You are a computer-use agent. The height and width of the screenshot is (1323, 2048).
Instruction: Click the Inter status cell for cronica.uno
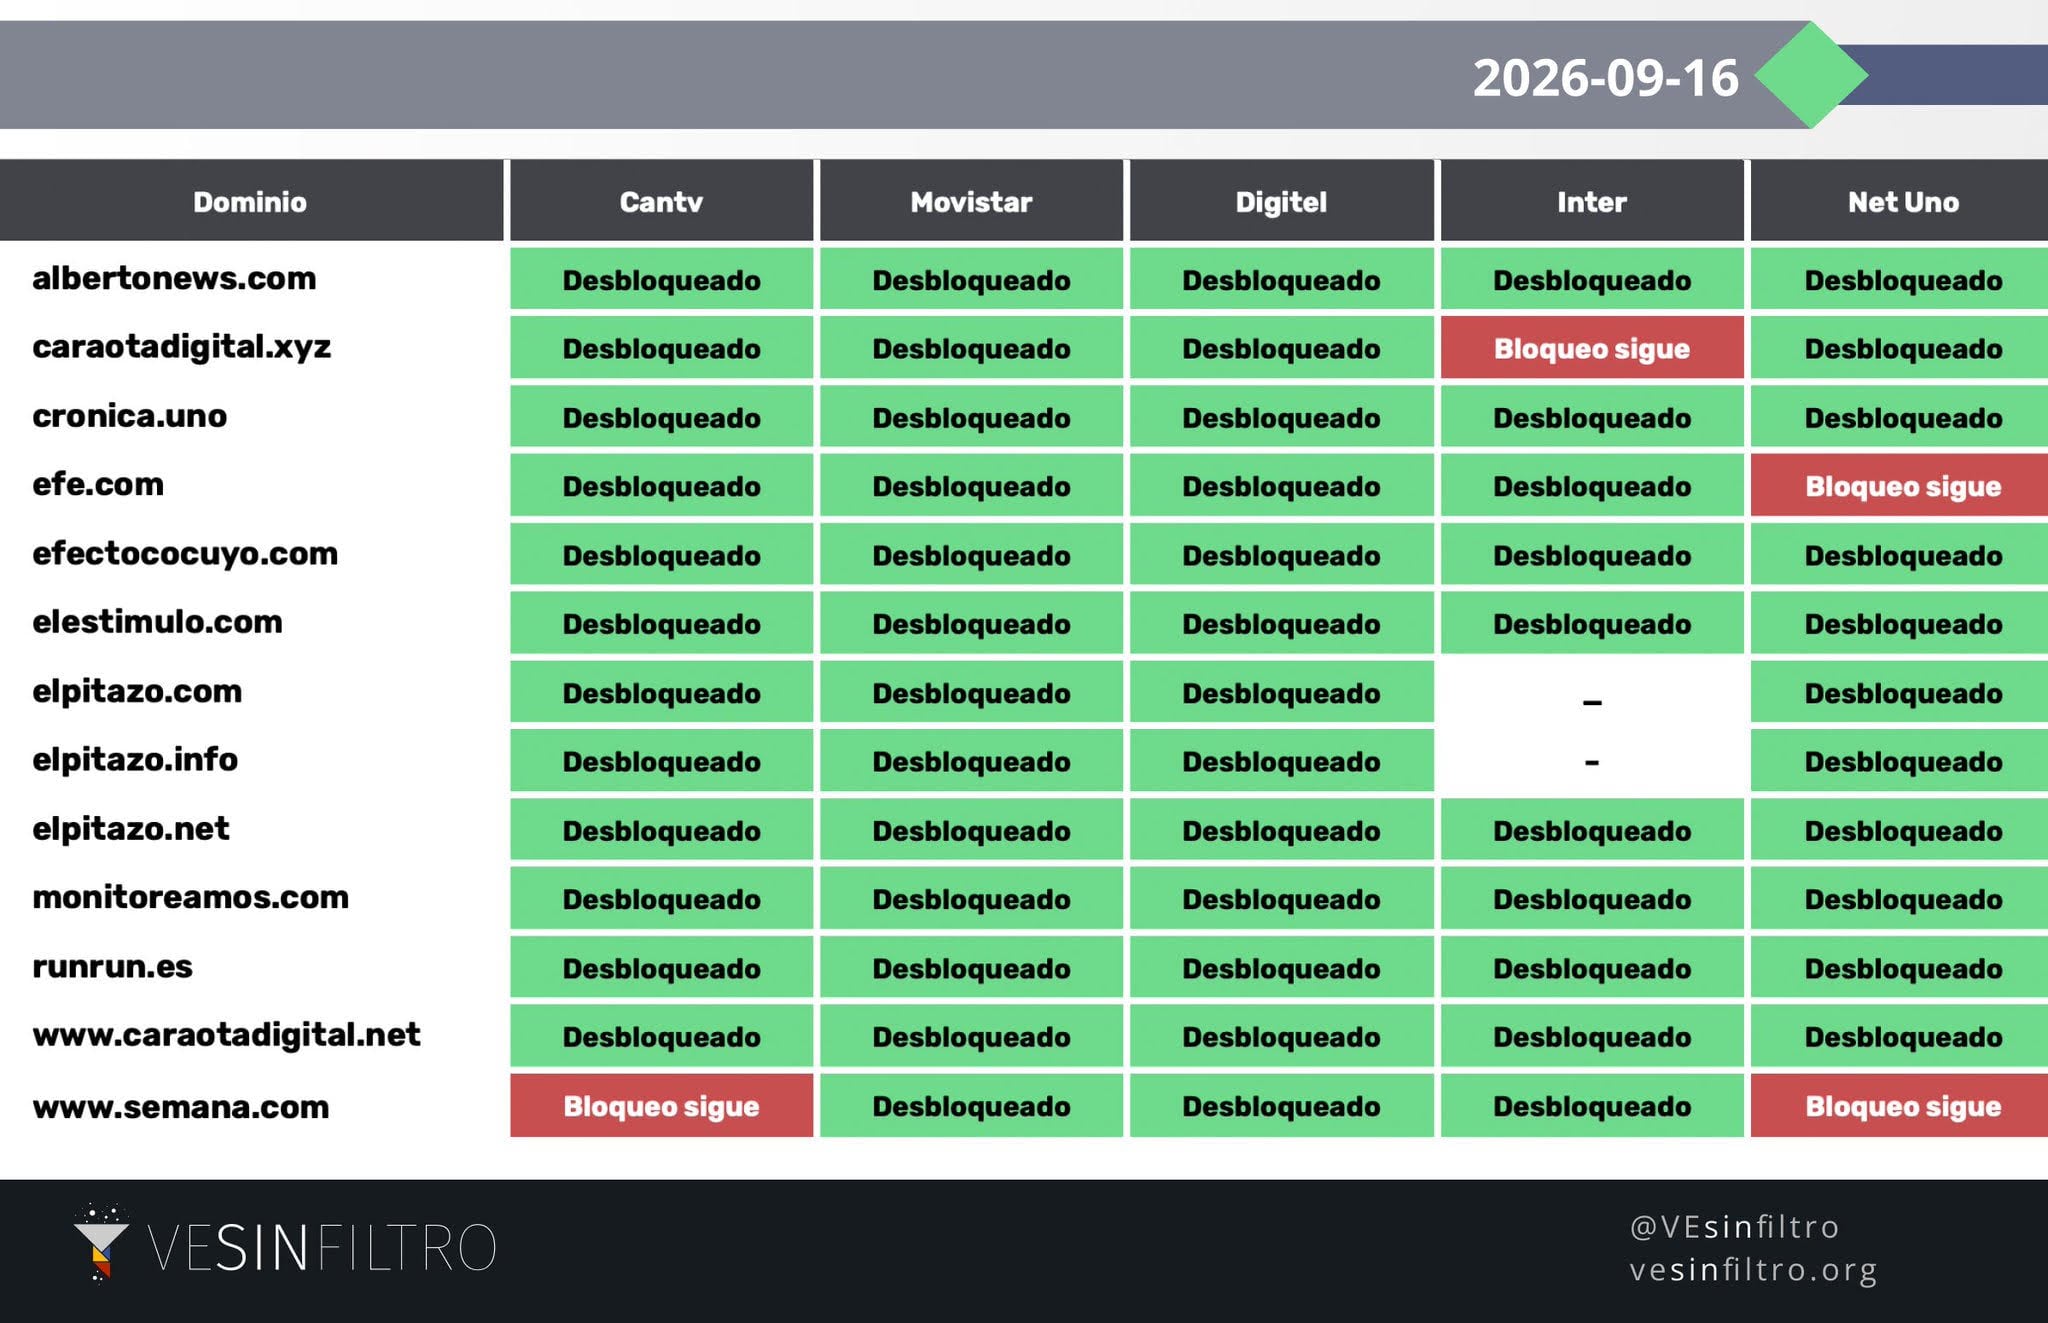(x=1592, y=417)
